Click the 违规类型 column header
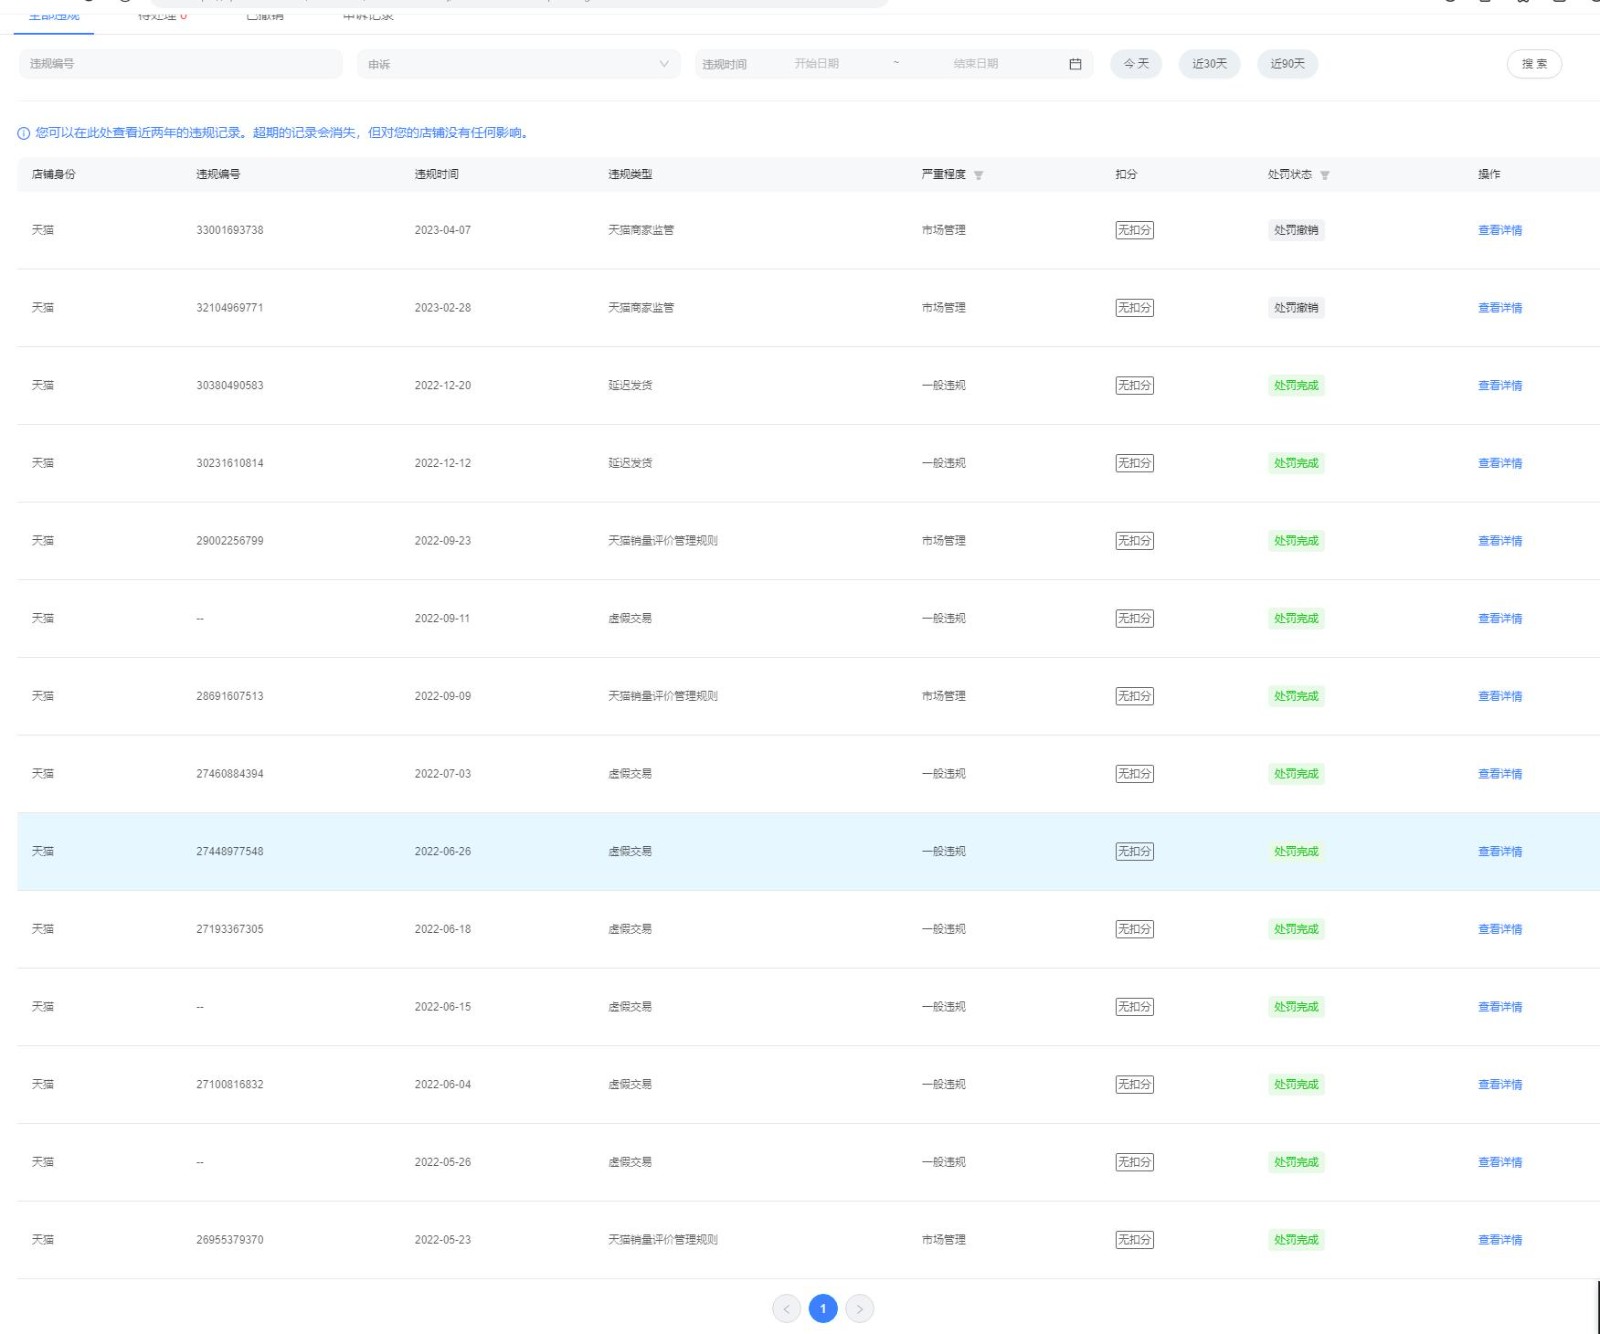 (x=630, y=175)
